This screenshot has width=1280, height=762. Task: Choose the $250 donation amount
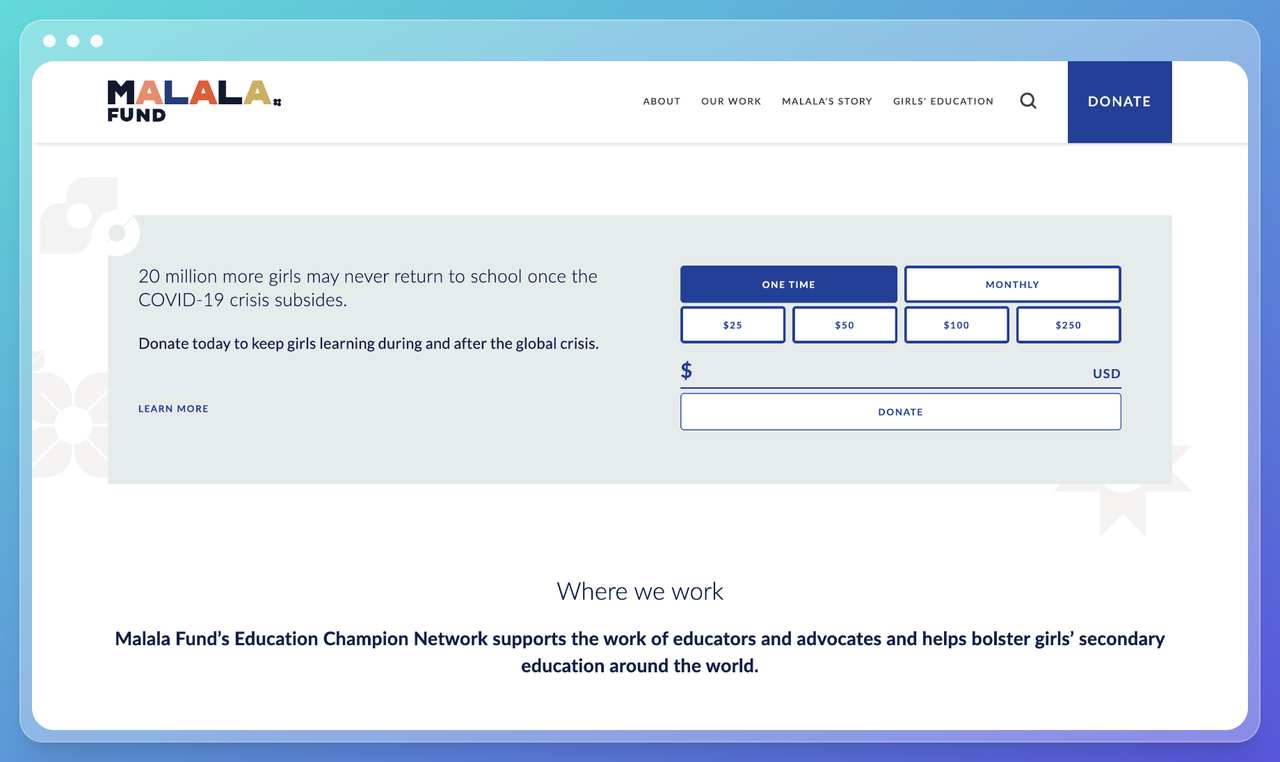(x=1068, y=325)
